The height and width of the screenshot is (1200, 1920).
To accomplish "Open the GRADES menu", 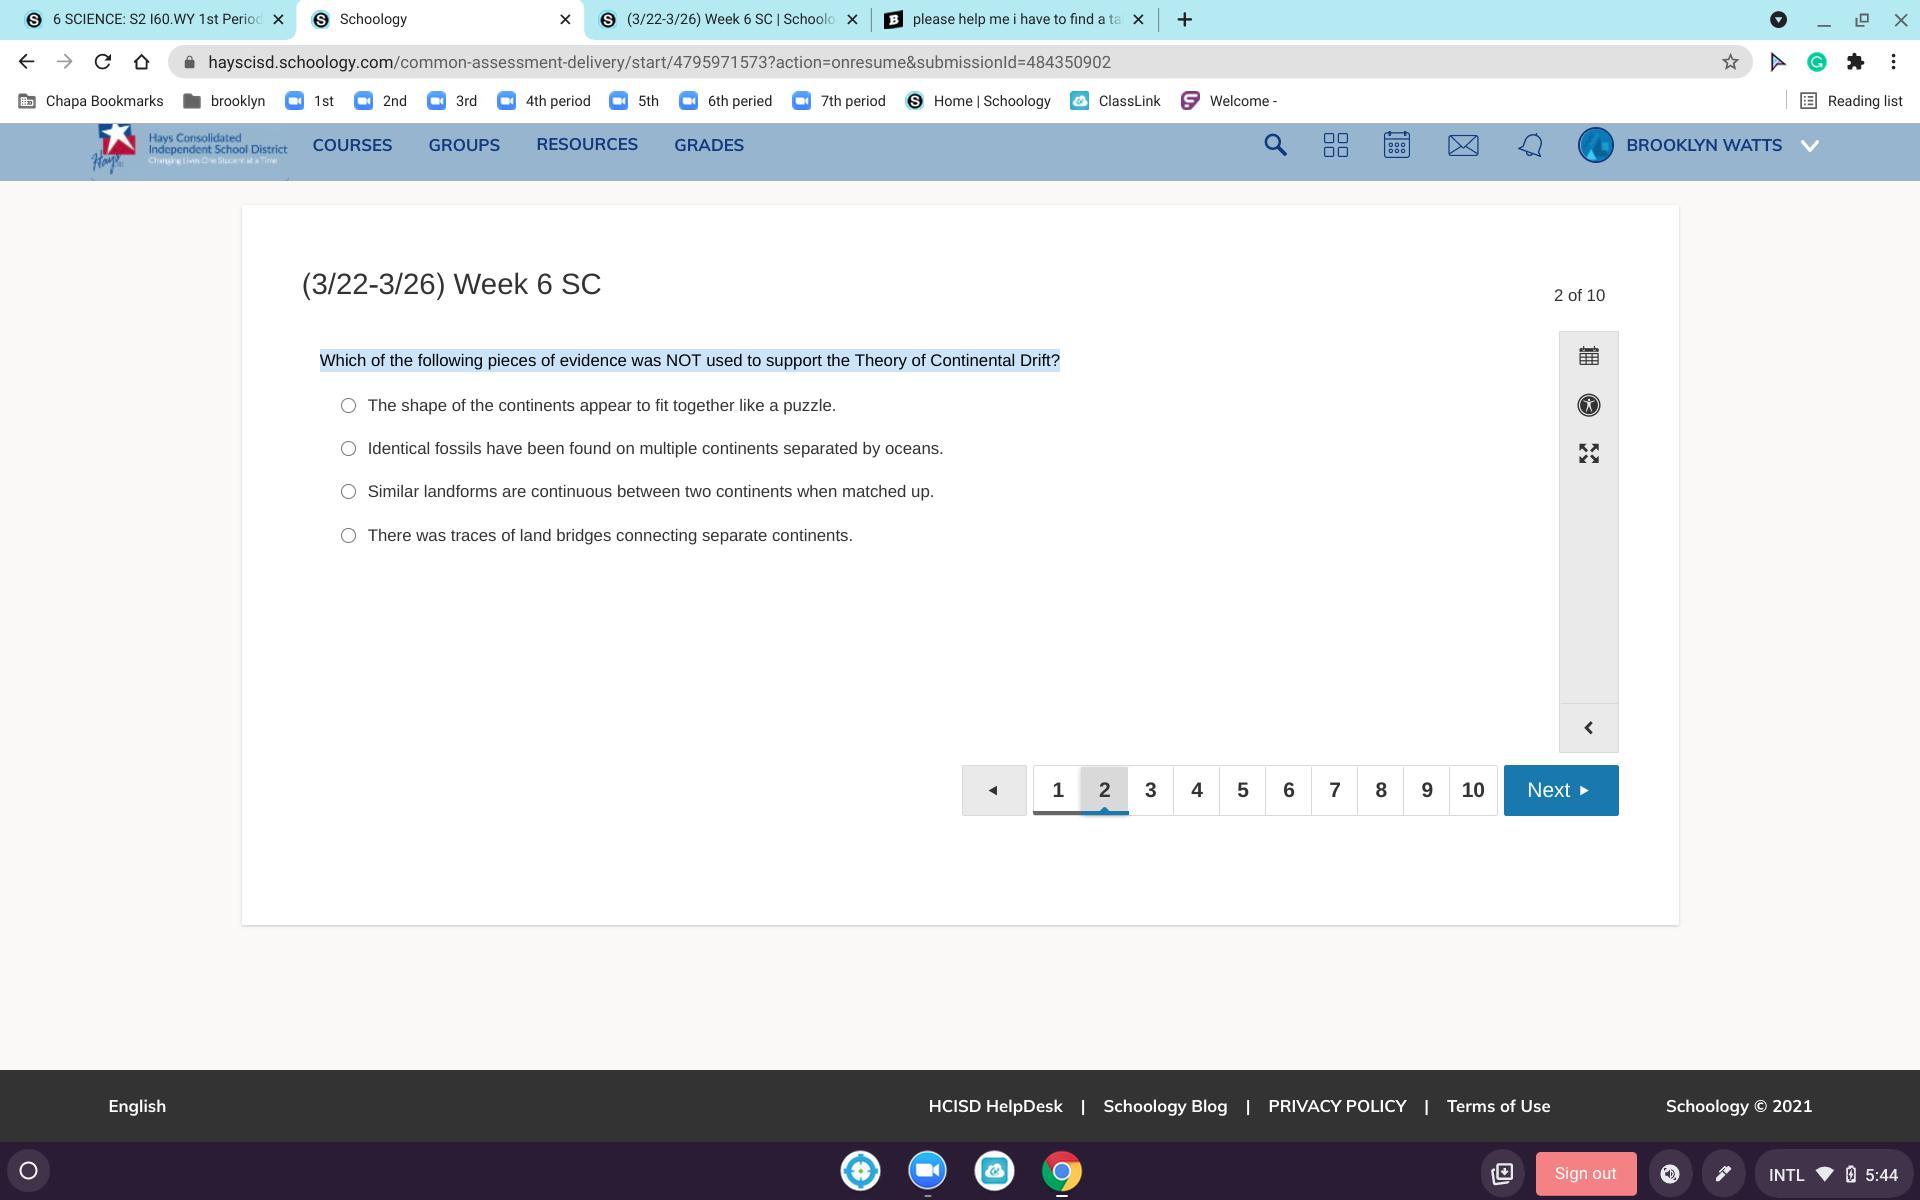I will click(708, 145).
